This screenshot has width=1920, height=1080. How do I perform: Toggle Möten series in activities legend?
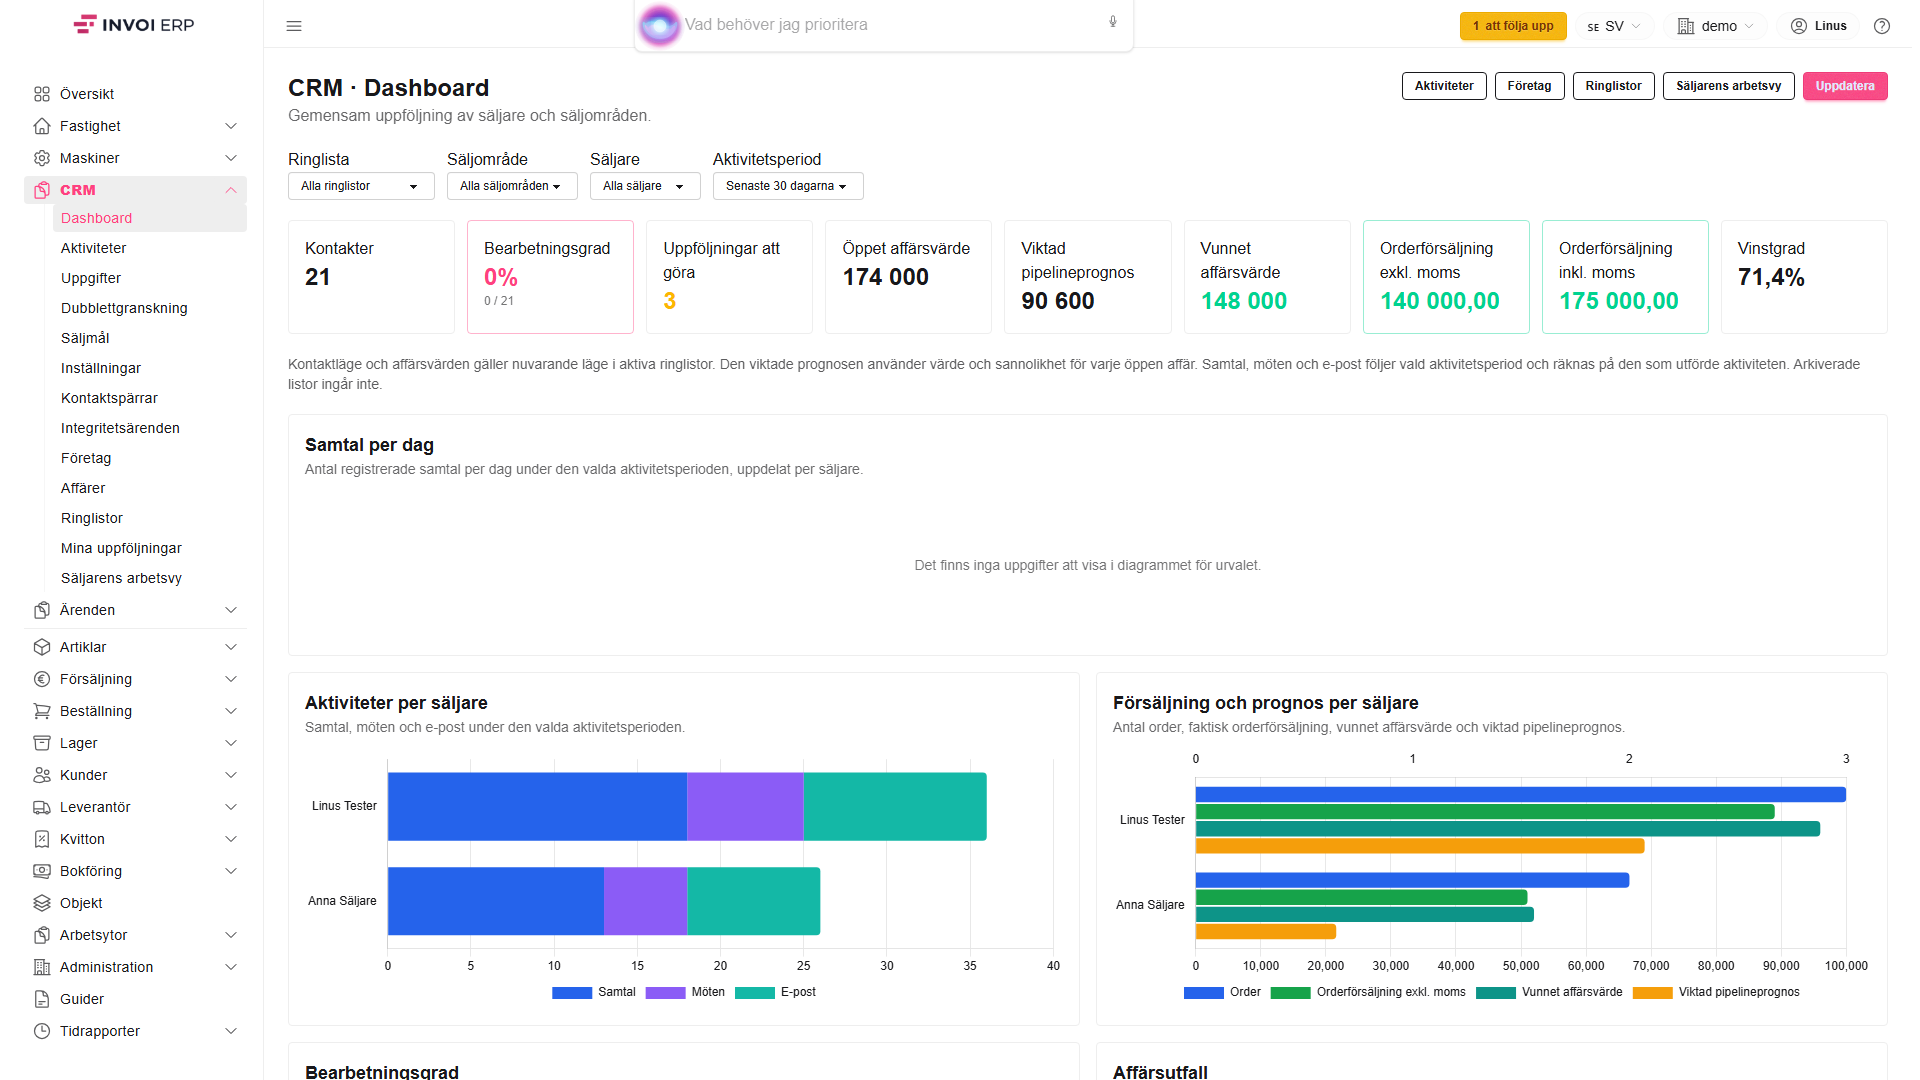click(x=685, y=992)
